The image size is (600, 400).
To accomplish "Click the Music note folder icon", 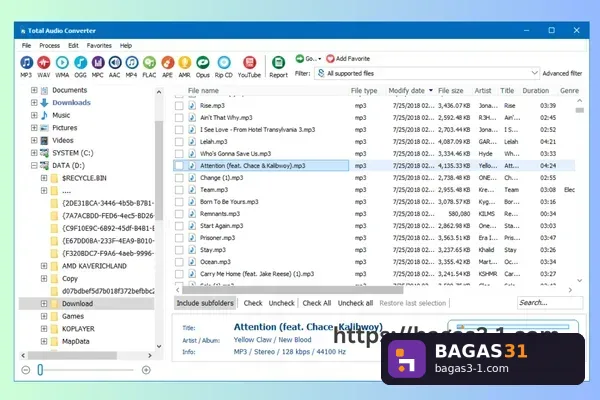I will 44,115.
